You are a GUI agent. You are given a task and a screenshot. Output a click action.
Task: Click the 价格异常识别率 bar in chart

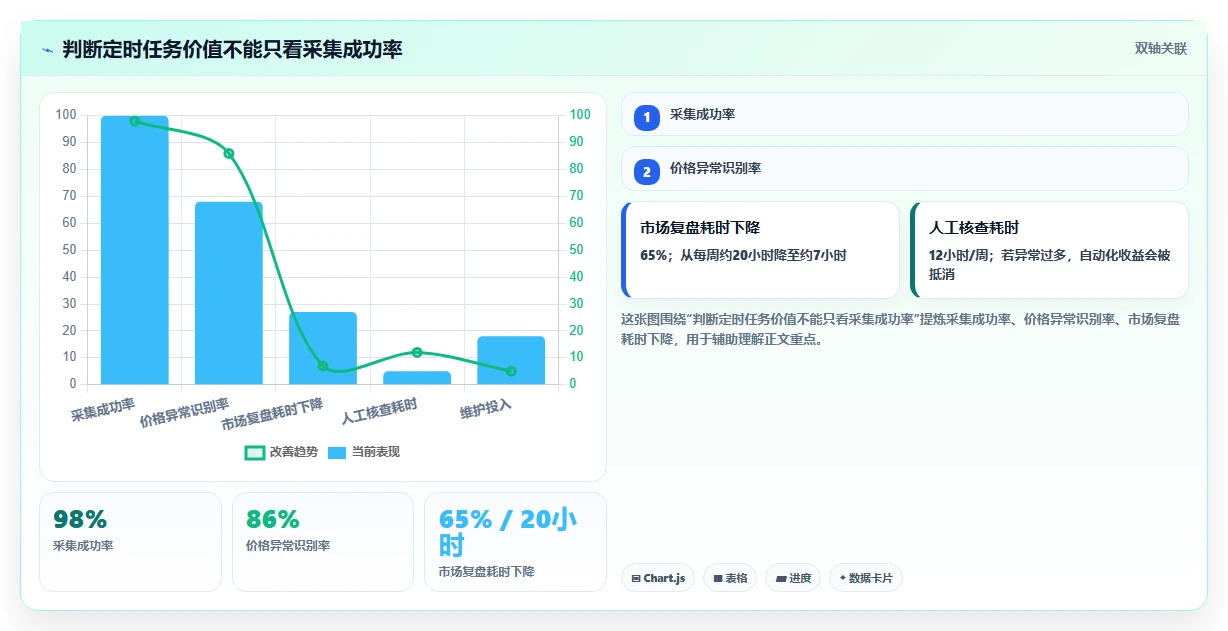pyautogui.click(x=229, y=293)
